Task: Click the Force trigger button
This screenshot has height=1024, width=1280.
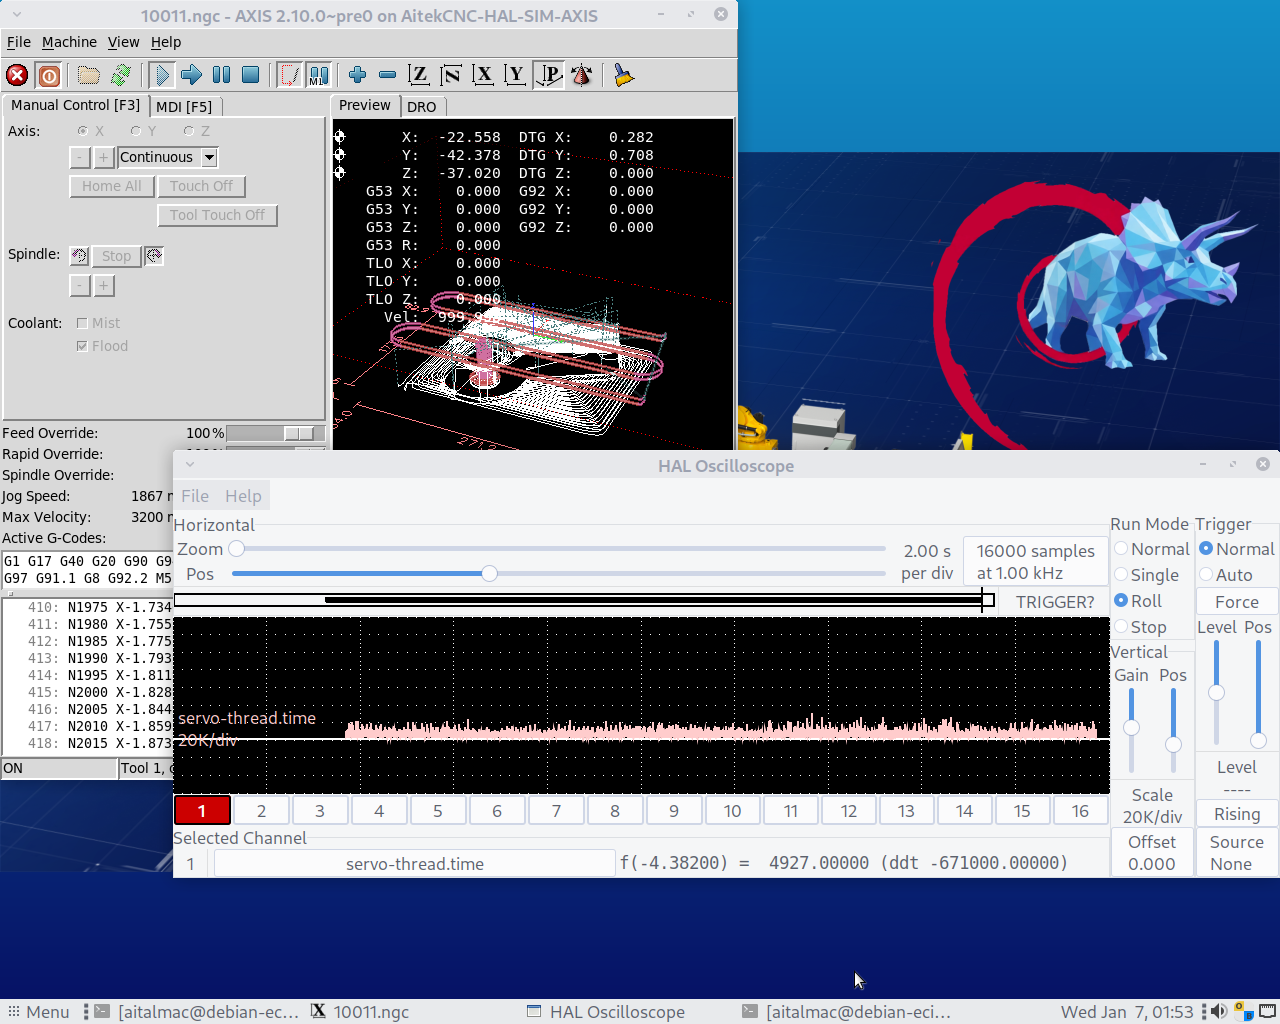Action: [1236, 602]
